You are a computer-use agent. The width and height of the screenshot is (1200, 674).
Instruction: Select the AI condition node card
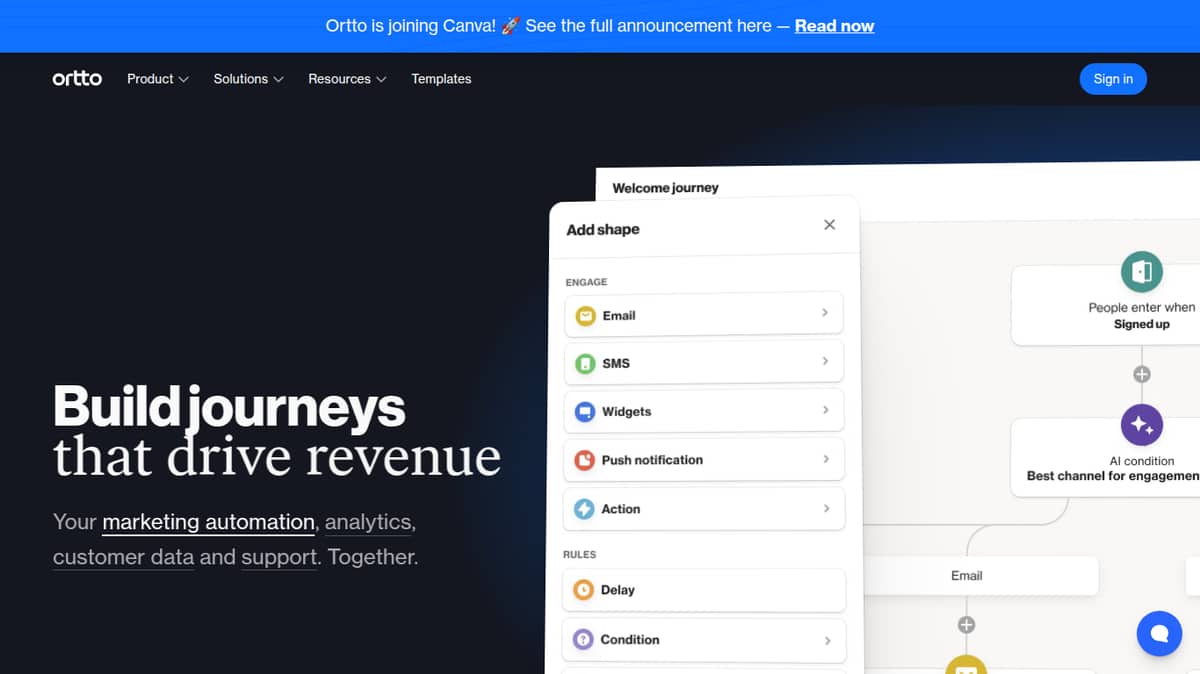(x=1106, y=460)
